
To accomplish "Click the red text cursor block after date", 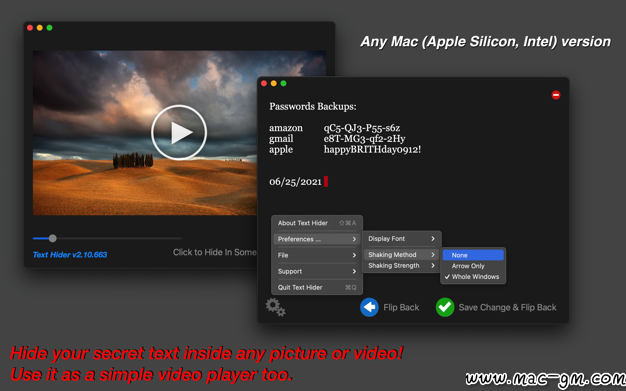I will [x=326, y=181].
